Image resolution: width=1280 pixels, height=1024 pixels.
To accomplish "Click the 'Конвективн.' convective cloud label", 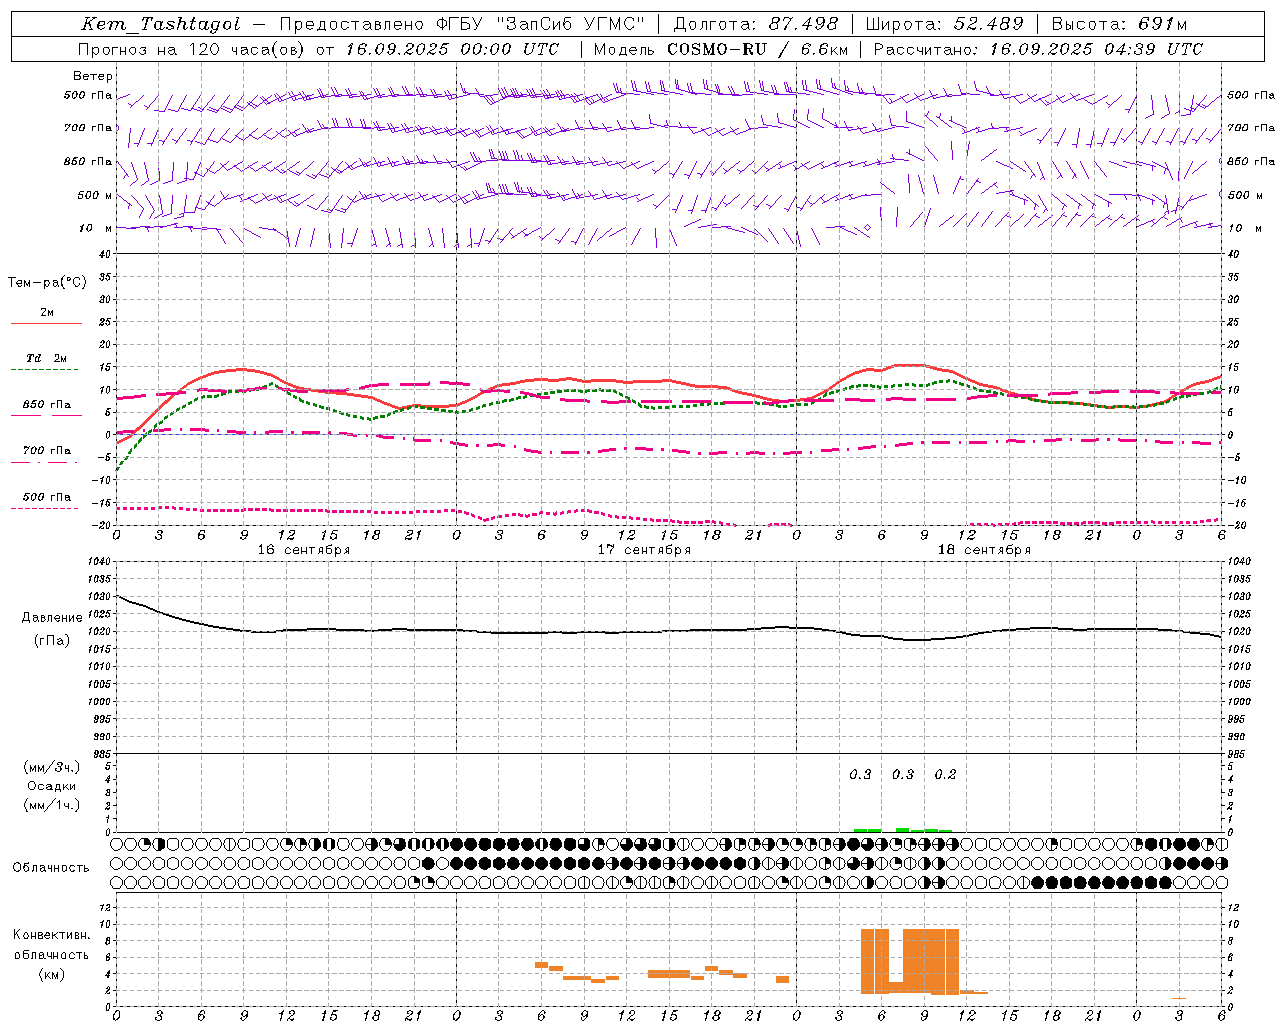I will [52, 935].
